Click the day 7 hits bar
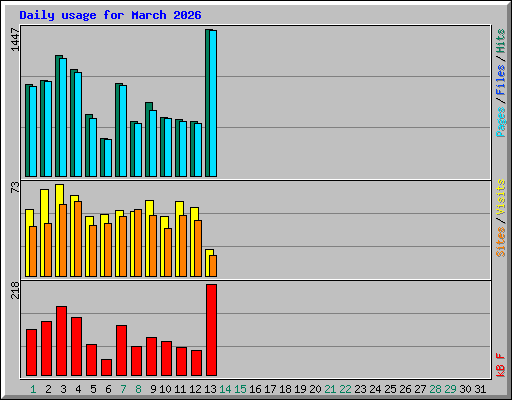This screenshot has height=400, width=512. (118, 130)
